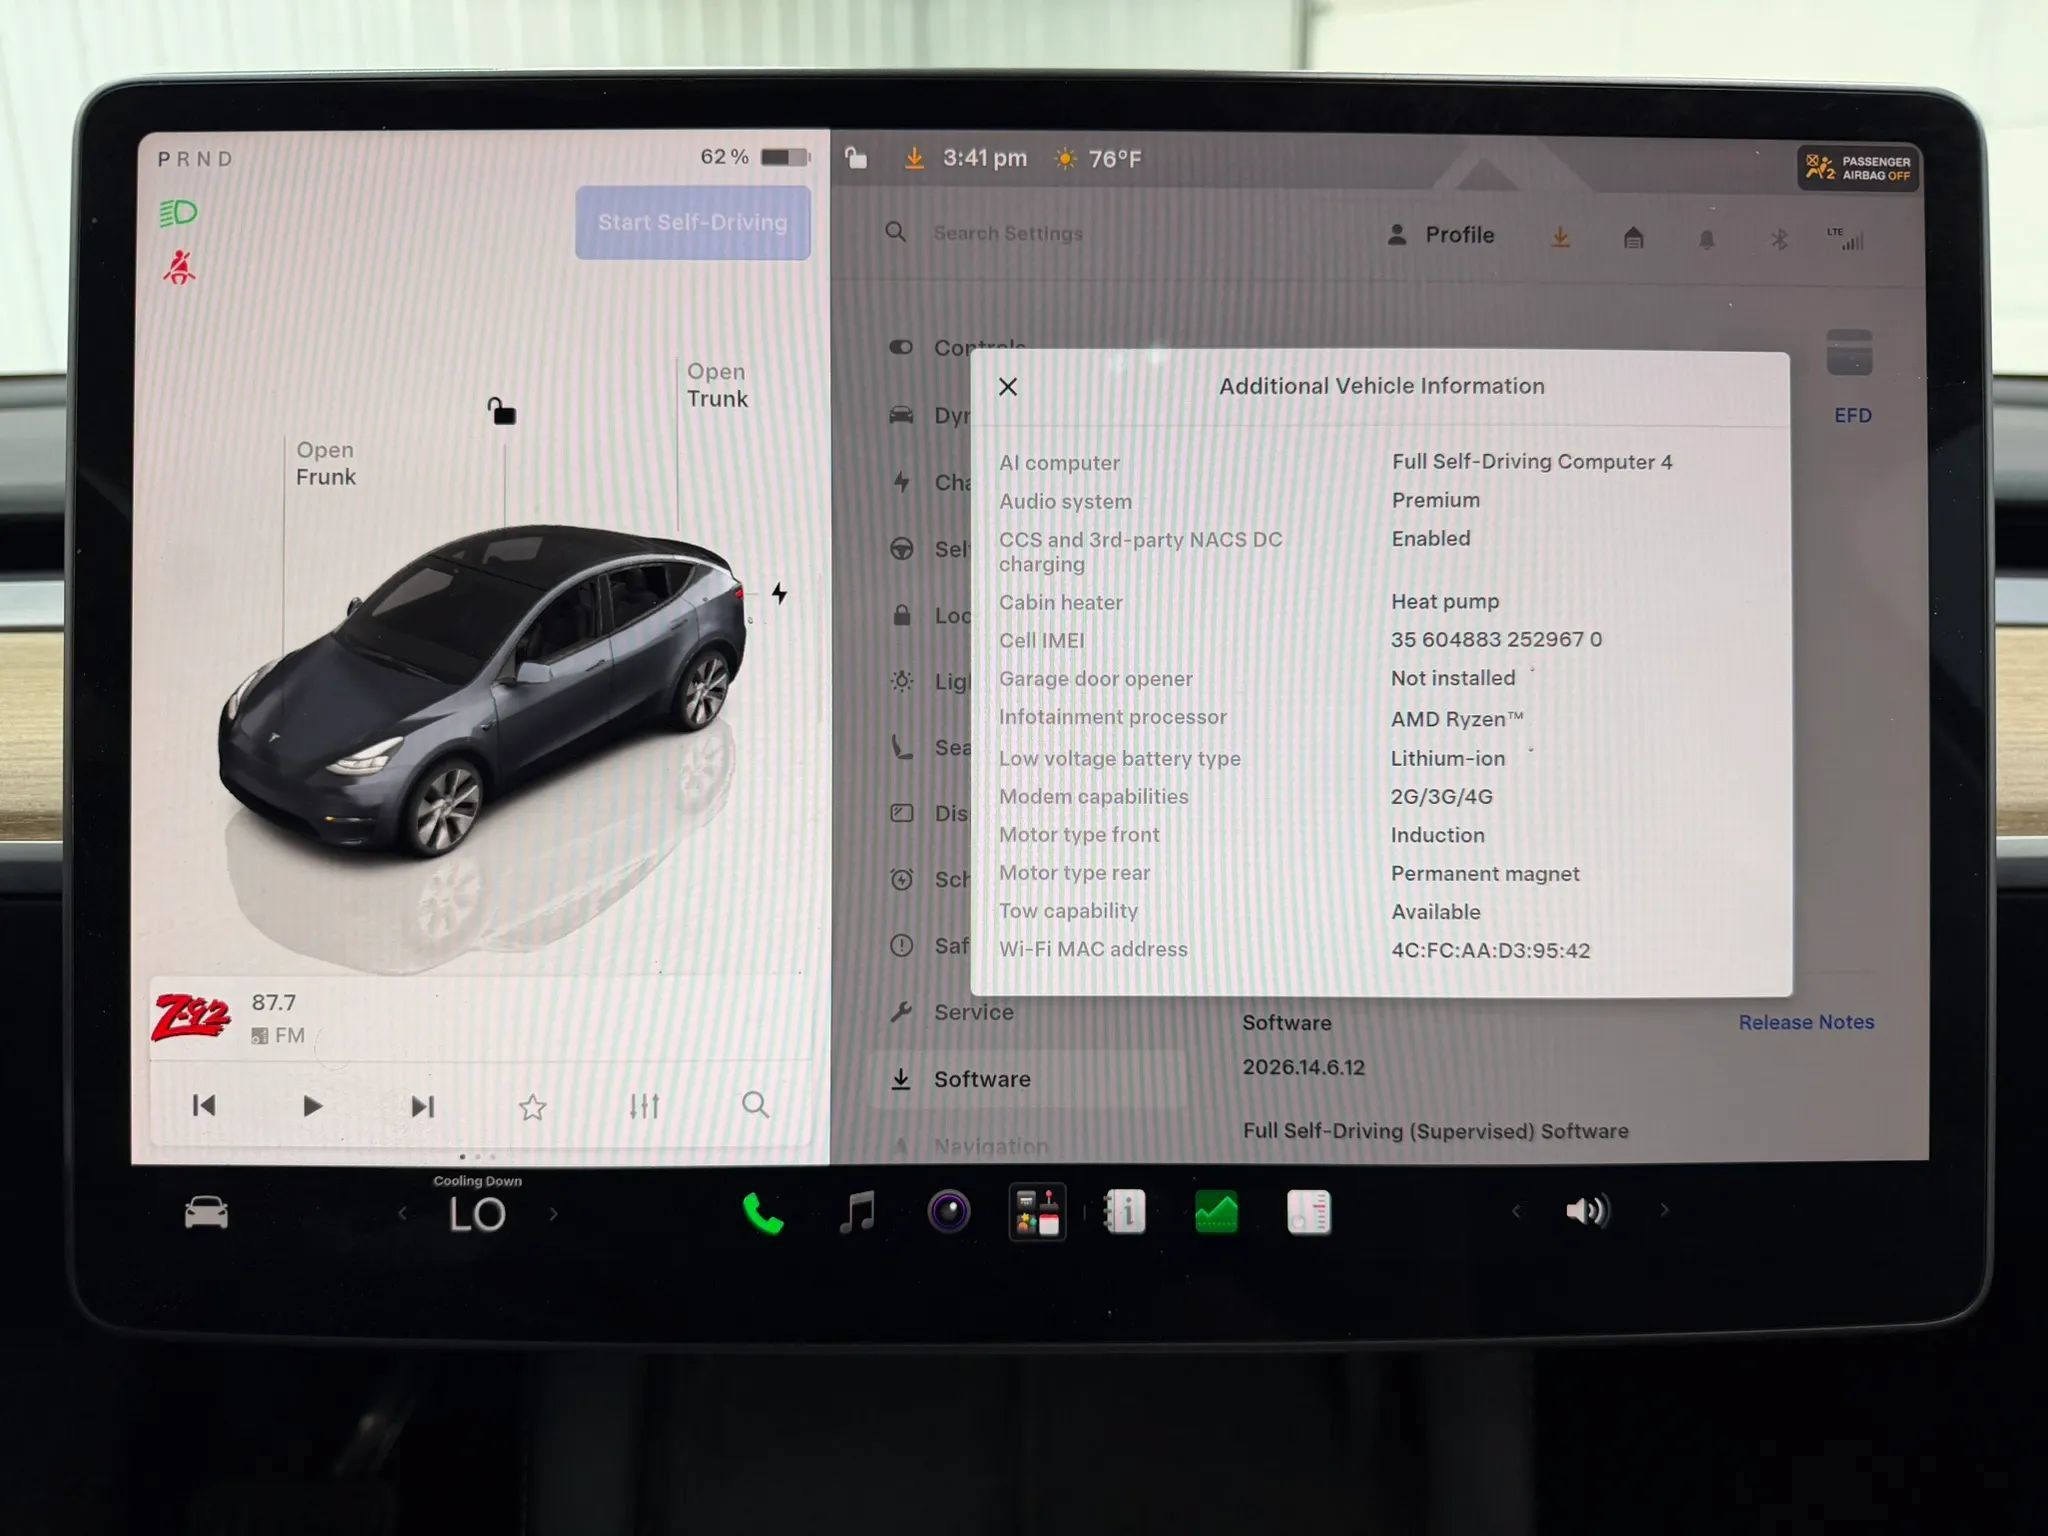Screen dimensions: 2048x1536
Task: Tap Open Trunk on the car view
Action: click(717, 385)
